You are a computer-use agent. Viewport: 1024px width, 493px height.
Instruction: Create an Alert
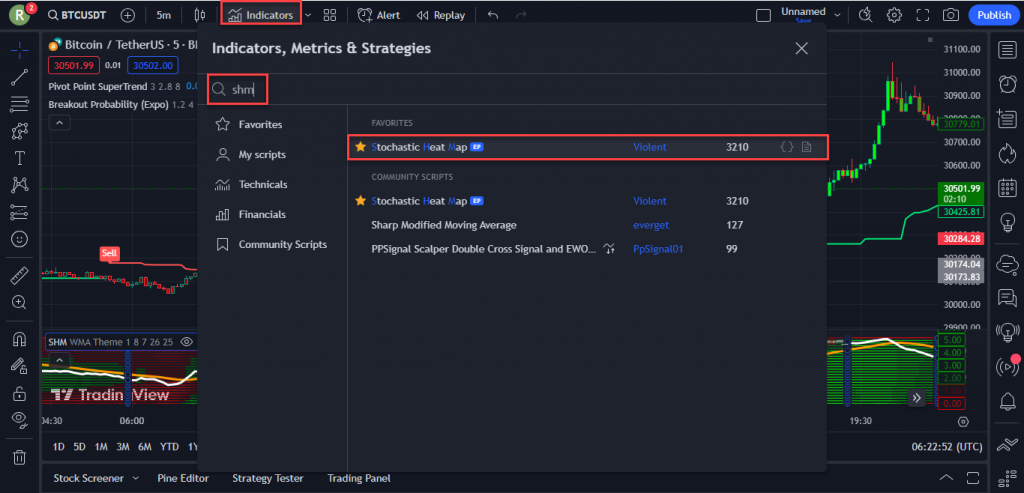(379, 15)
